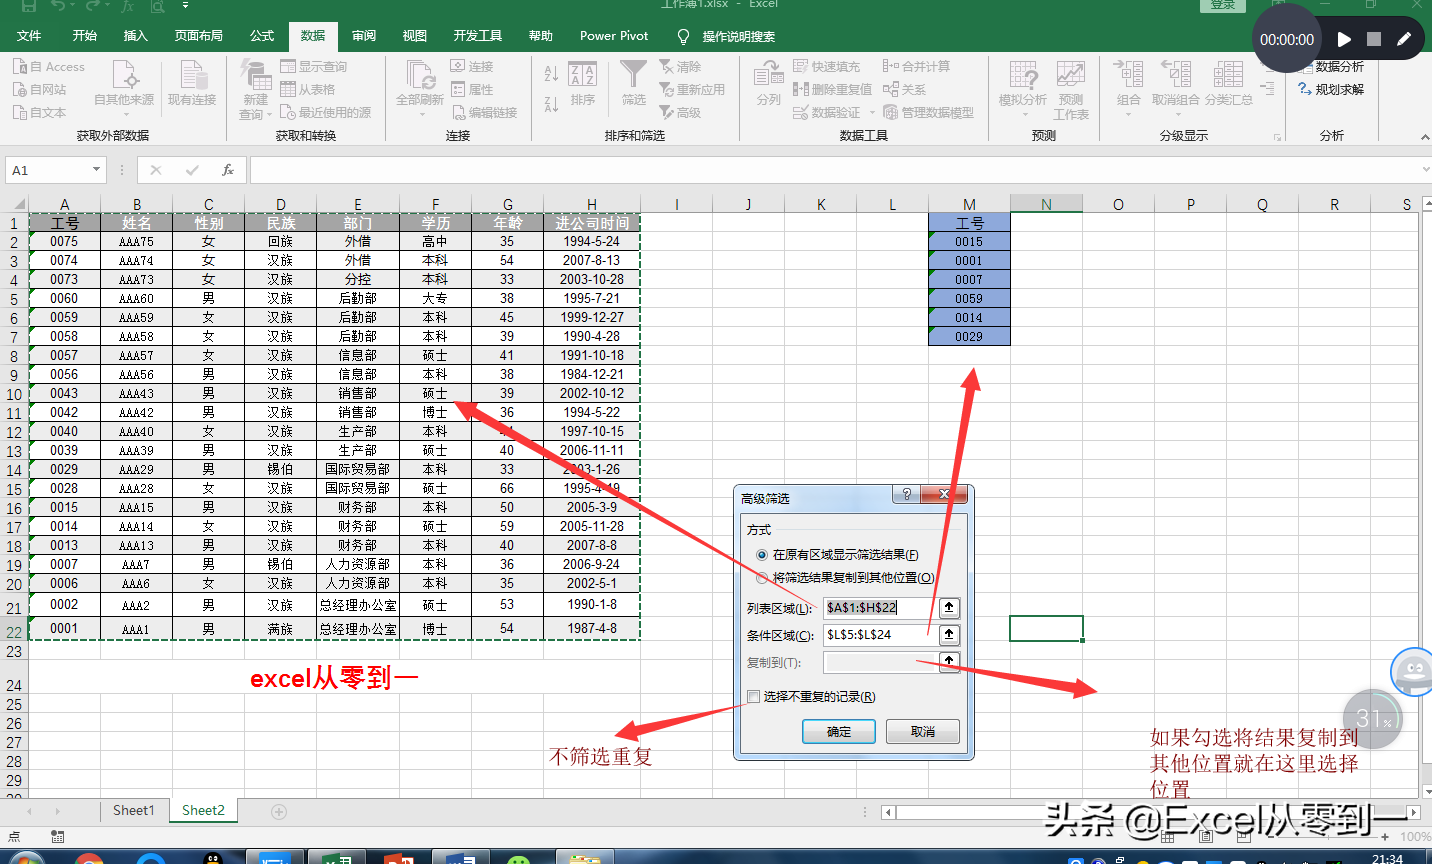This screenshot has width=1432, height=864.
Task: Click the List range (列表区域) input field
Action: [x=880, y=607]
